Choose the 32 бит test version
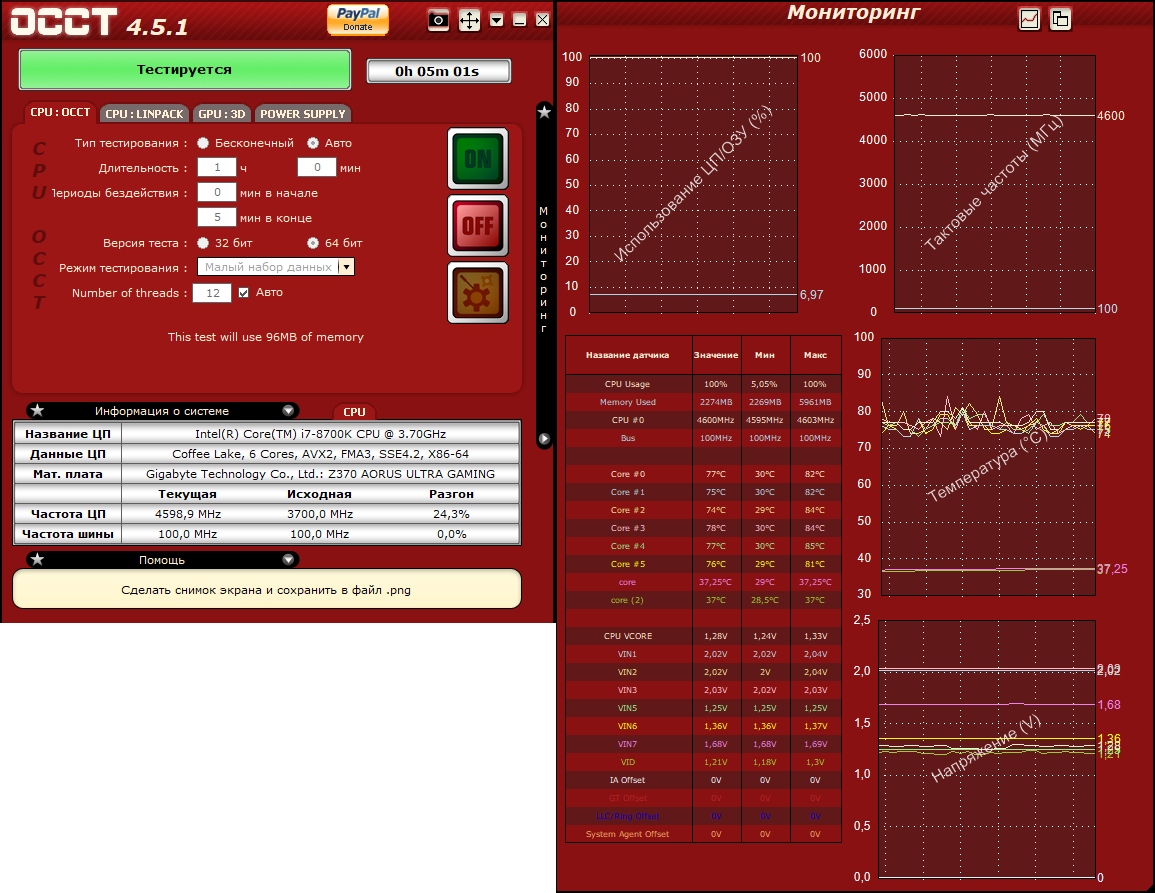Viewport: 1155px width, 893px height. coord(203,242)
